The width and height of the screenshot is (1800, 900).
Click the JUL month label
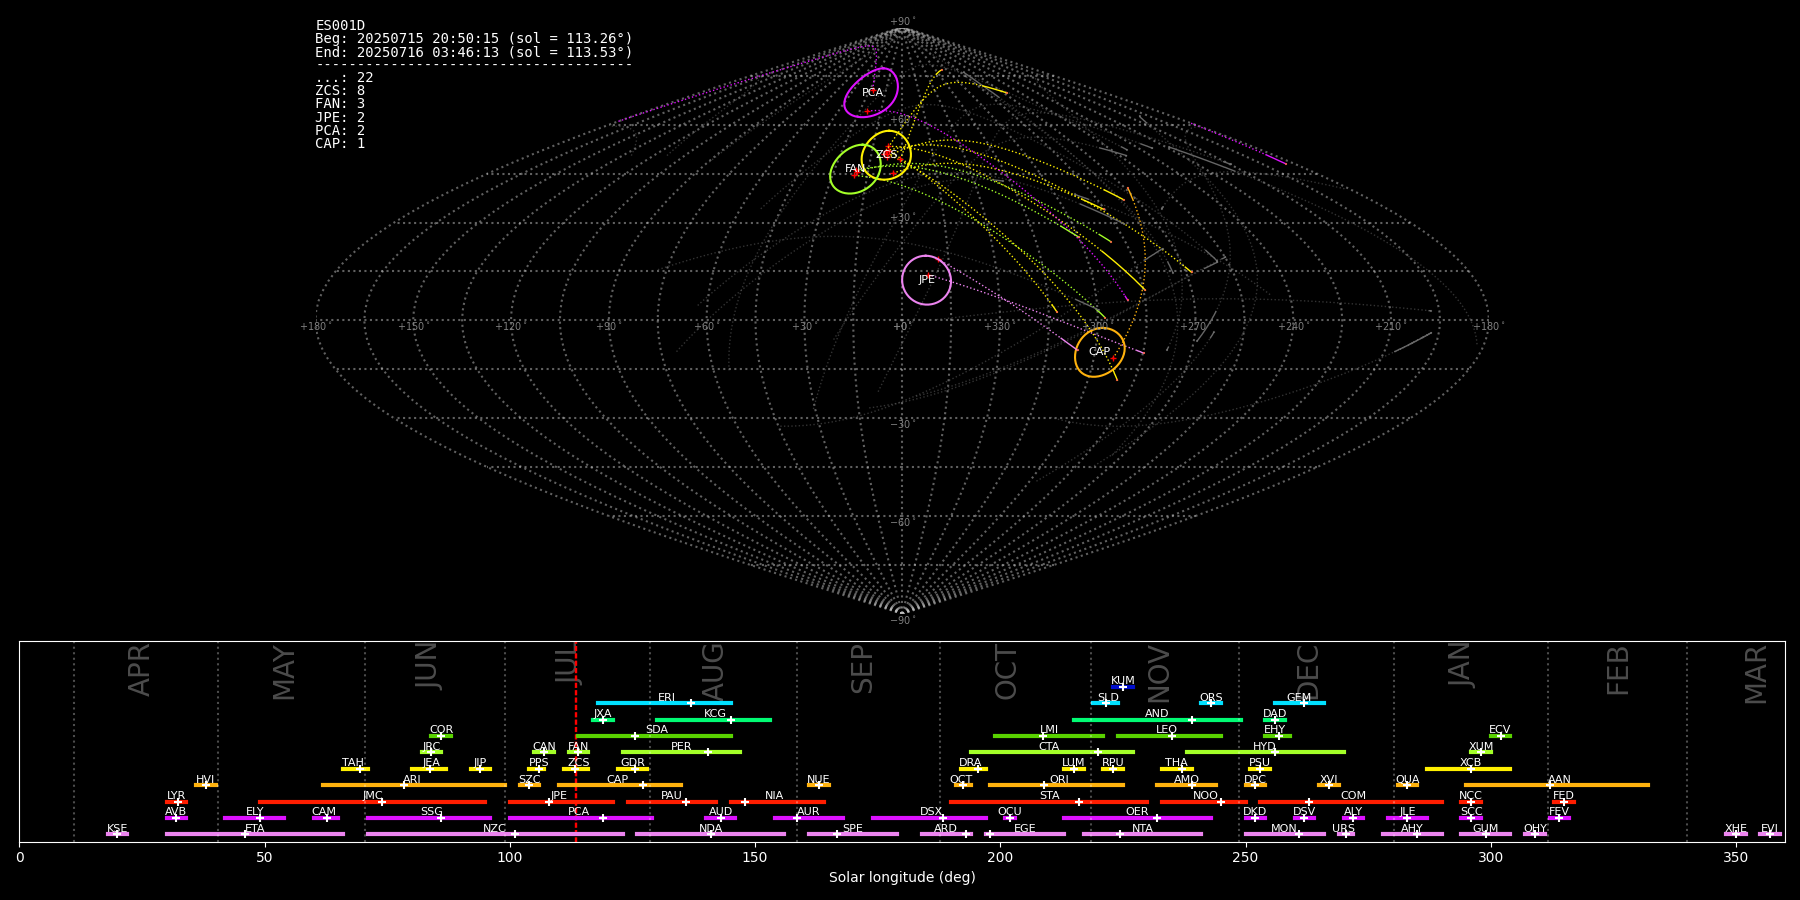coord(566,665)
